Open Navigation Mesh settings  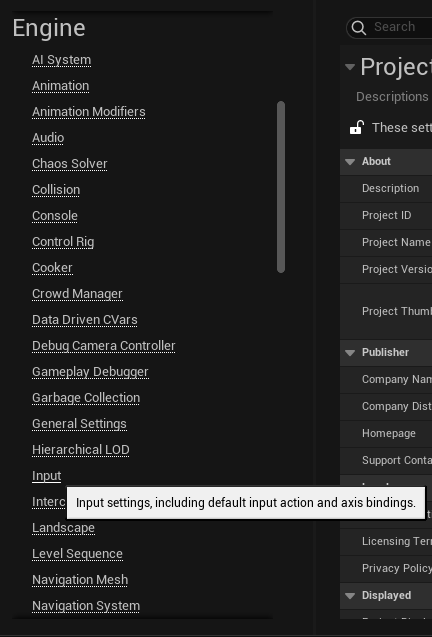coord(80,580)
